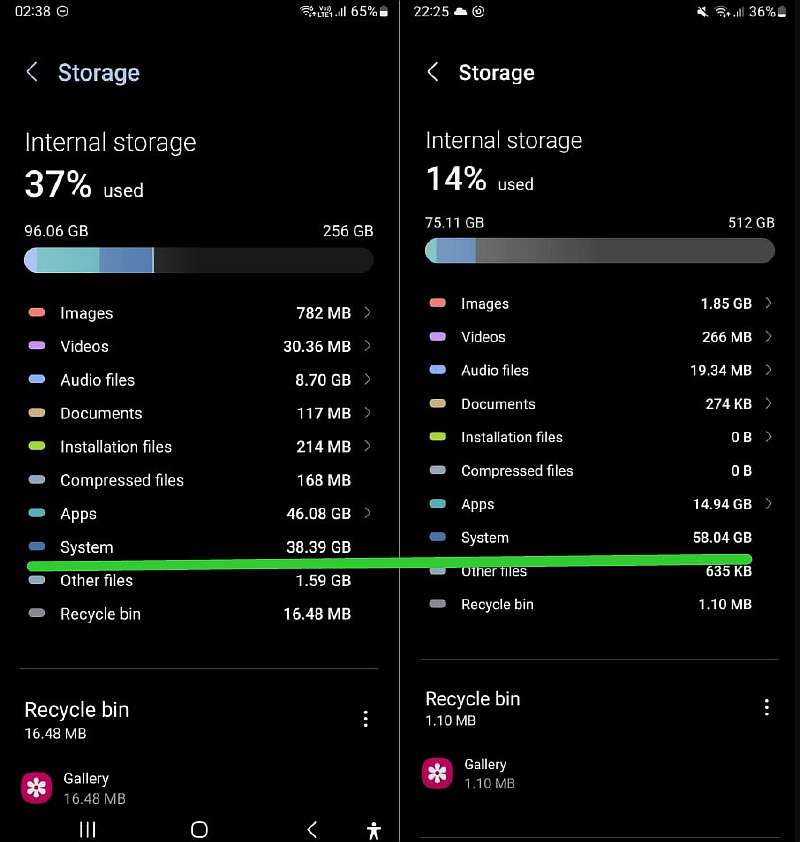The height and width of the screenshot is (842, 800).
Task: Tap back arrow on left Storage screen
Action: pyautogui.click(x=32, y=72)
